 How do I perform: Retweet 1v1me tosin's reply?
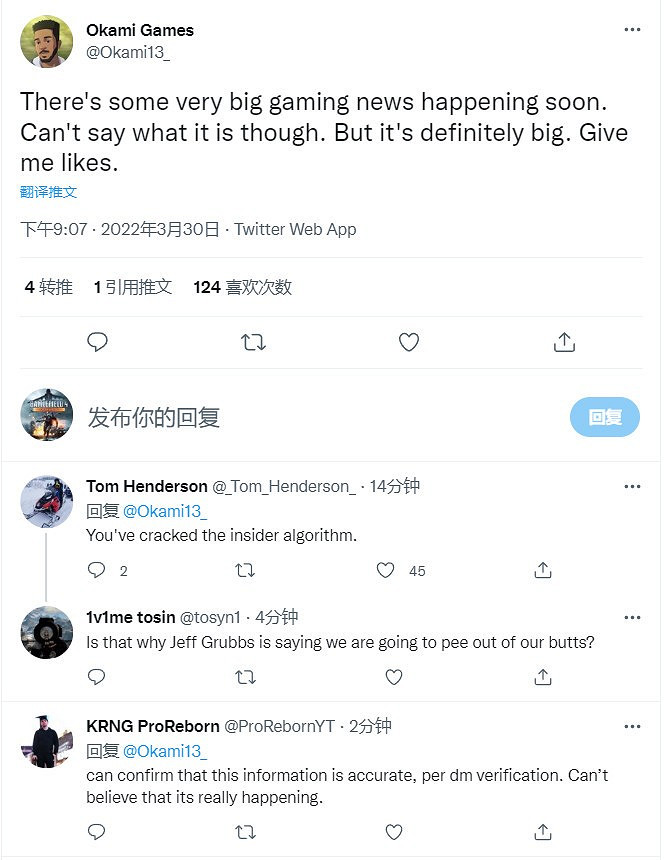pos(245,677)
